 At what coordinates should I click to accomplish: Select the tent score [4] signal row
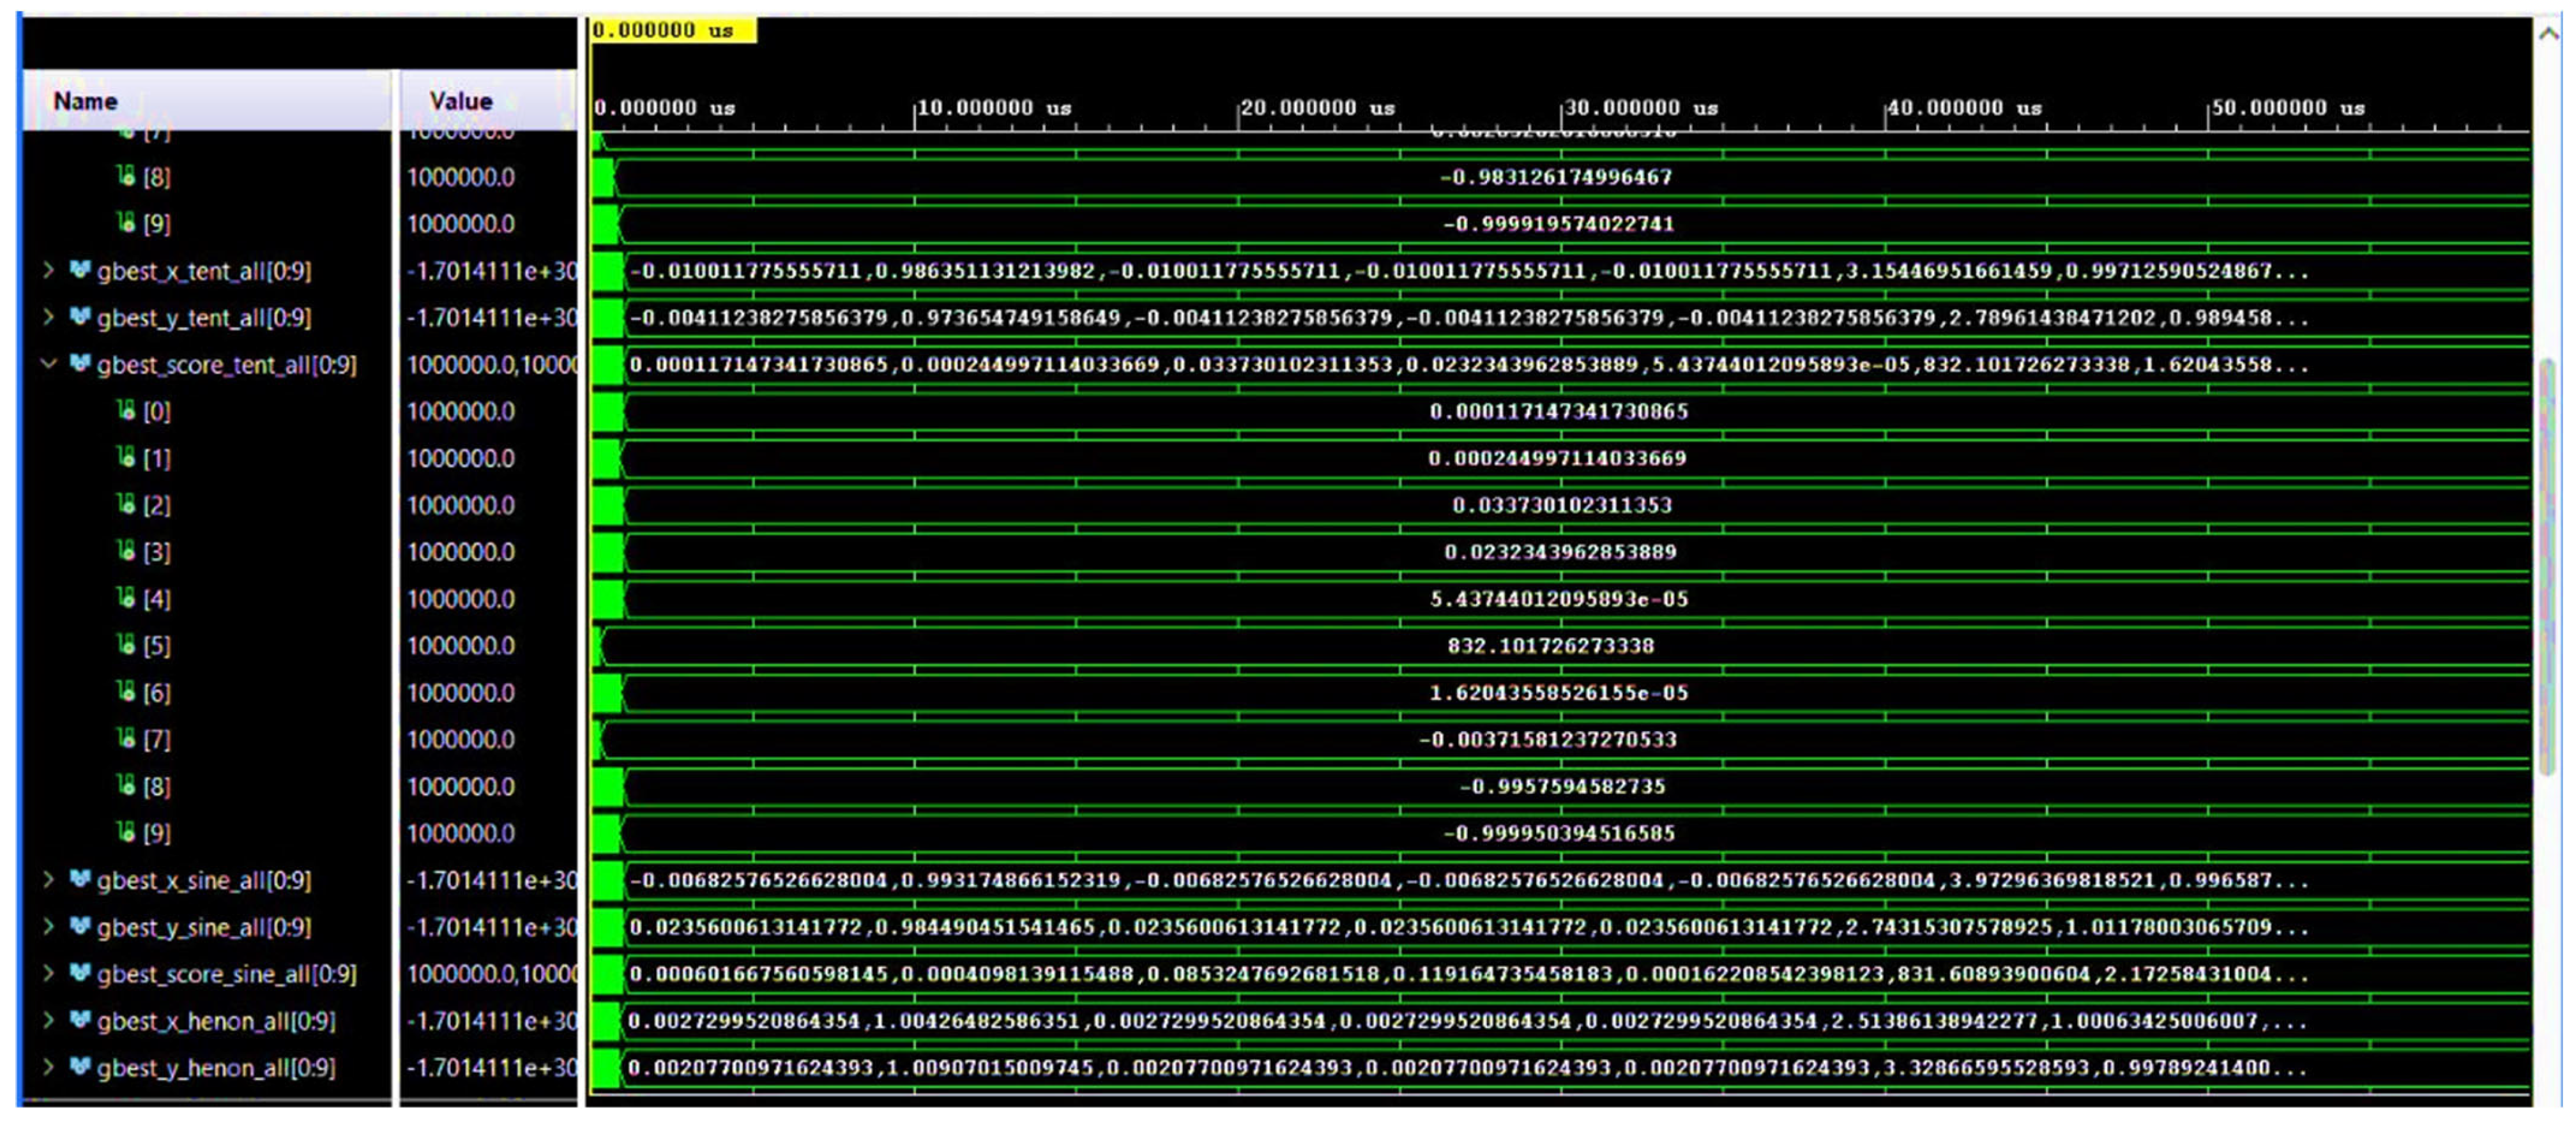[157, 598]
